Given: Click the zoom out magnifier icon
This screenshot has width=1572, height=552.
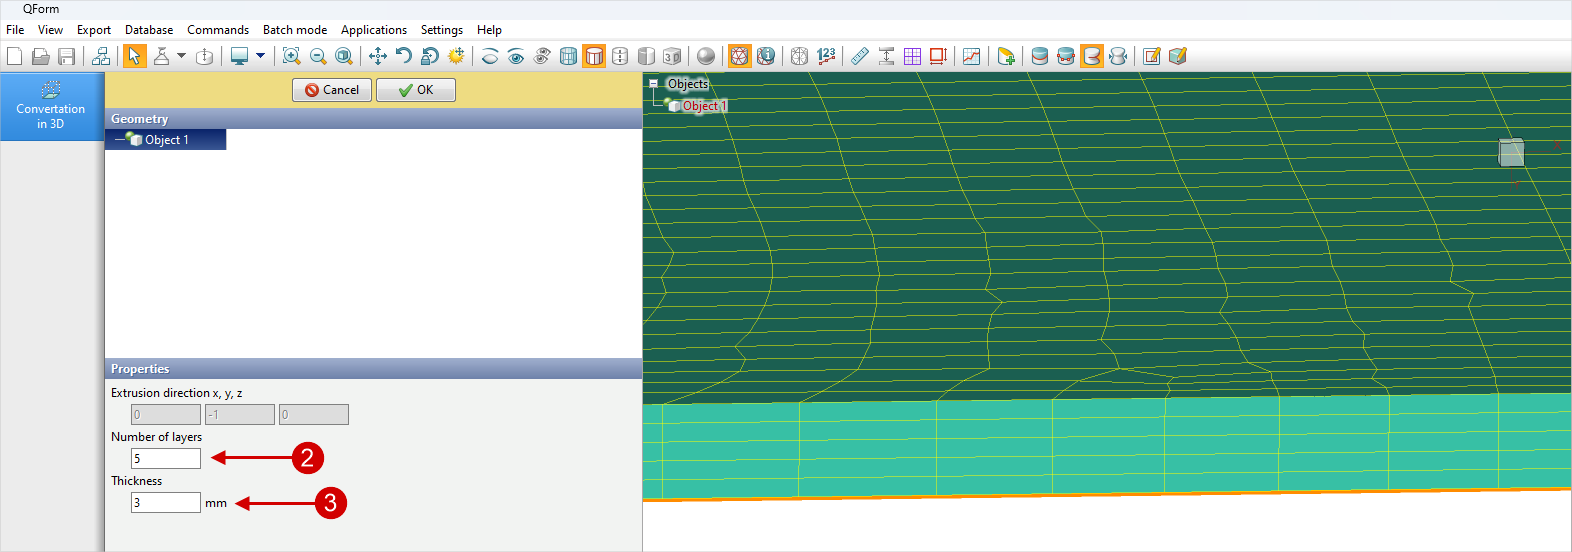Looking at the screenshot, I should 318,56.
